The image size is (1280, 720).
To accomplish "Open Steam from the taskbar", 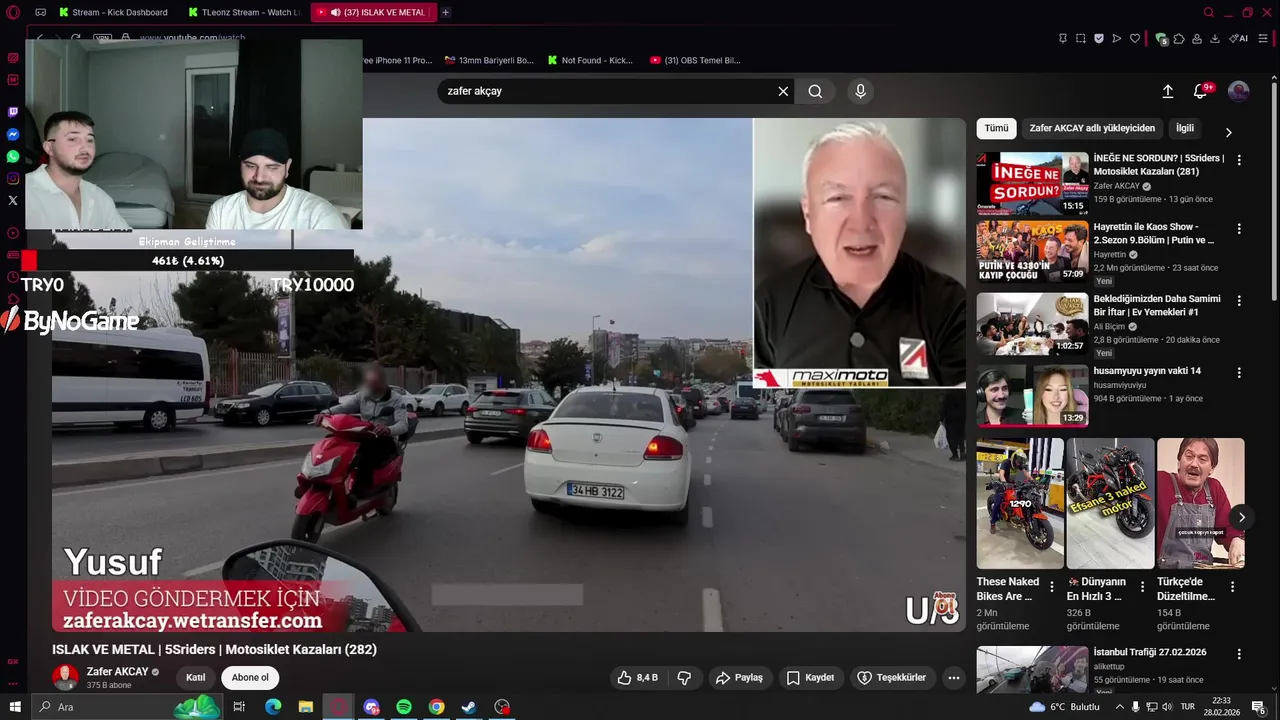I will pyautogui.click(x=469, y=707).
